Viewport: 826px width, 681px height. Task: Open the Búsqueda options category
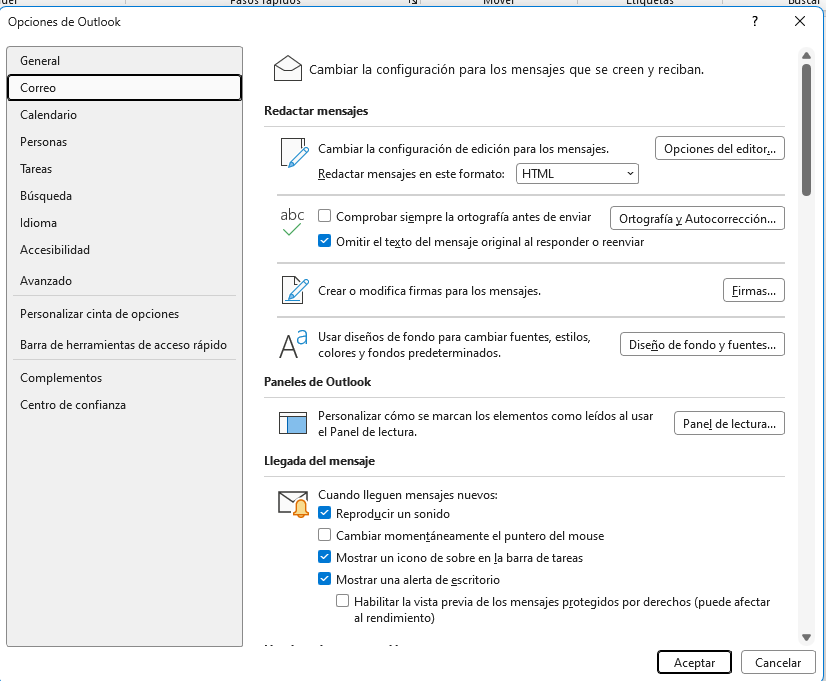124,196
